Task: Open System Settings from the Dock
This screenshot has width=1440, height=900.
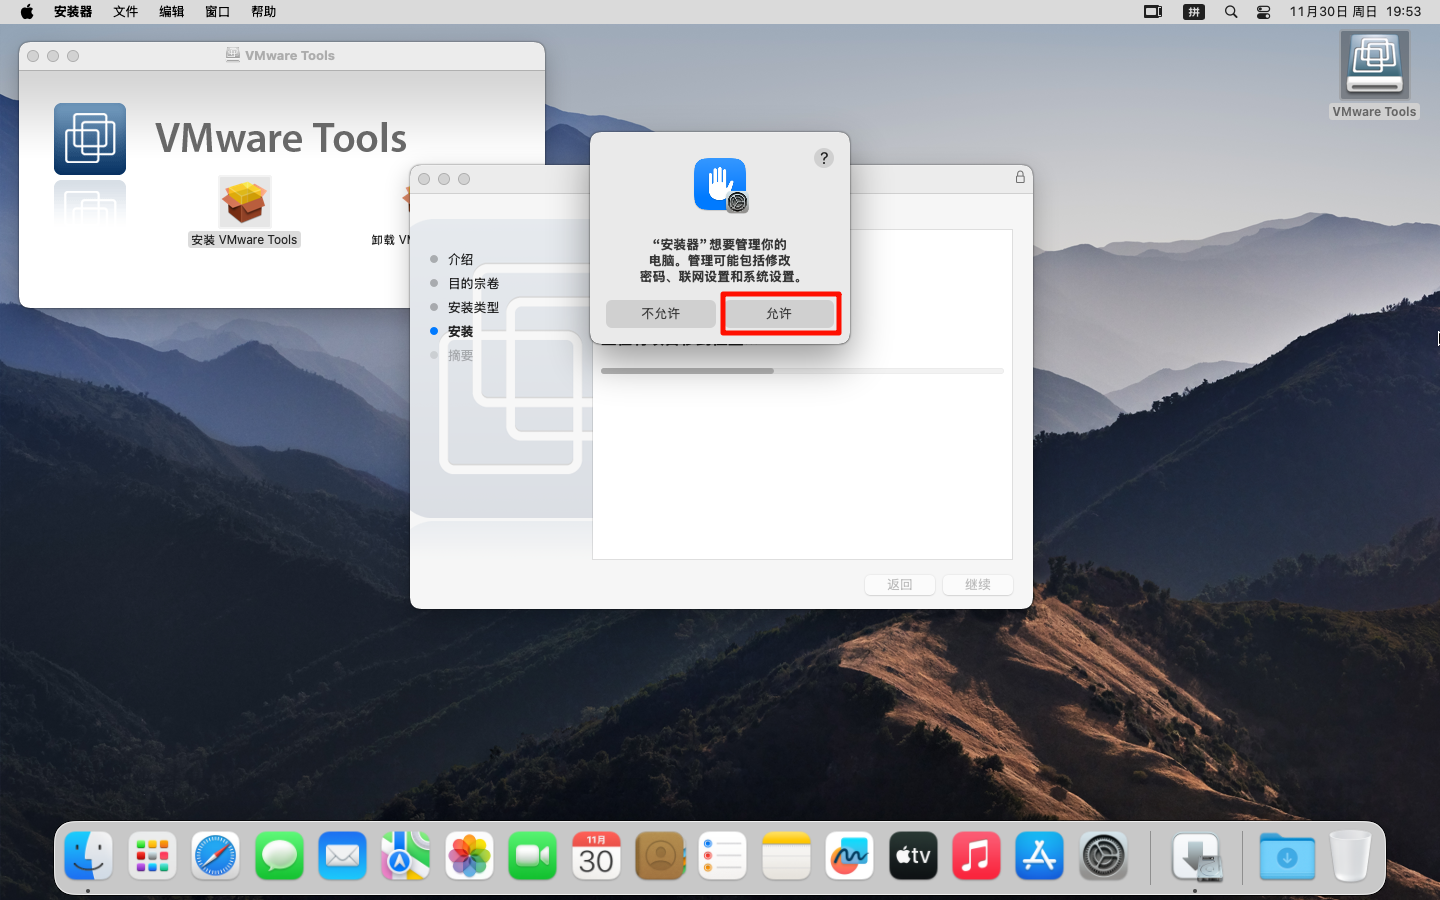Action: 1104,856
